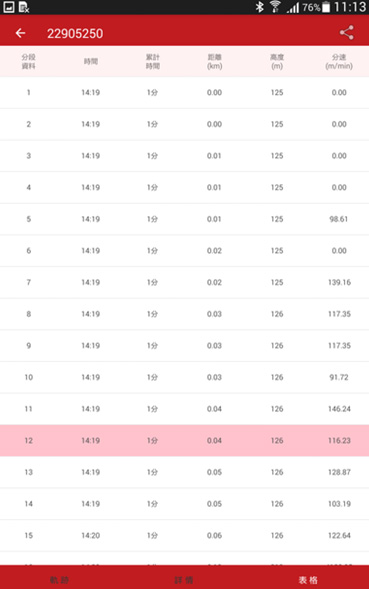Tap the 距離 (km) column header
The image size is (369, 589).
click(x=215, y=62)
